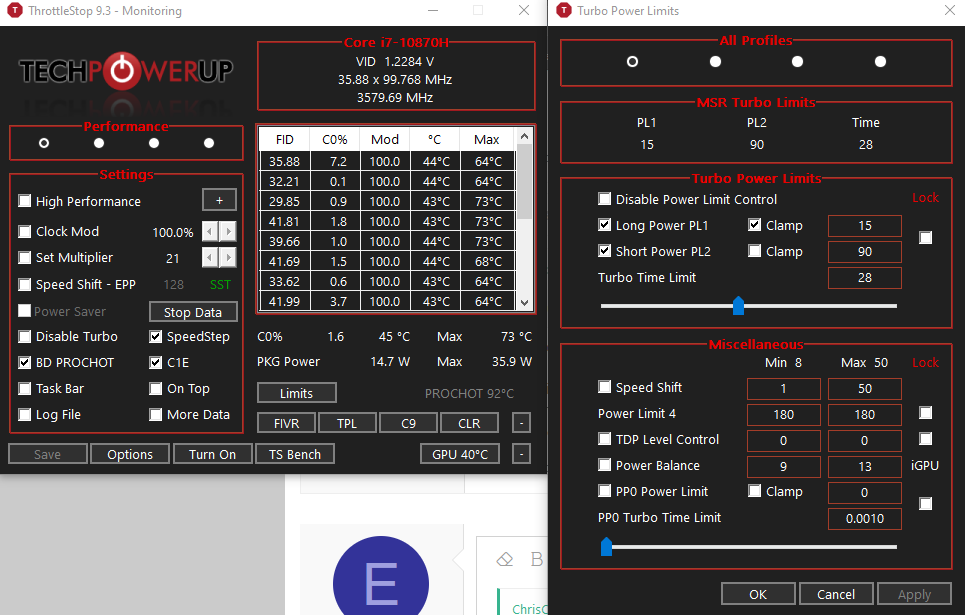This screenshot has width=965, height=615.
Task: Enable the Power Balance checkbox
Action: coord(604,465)
